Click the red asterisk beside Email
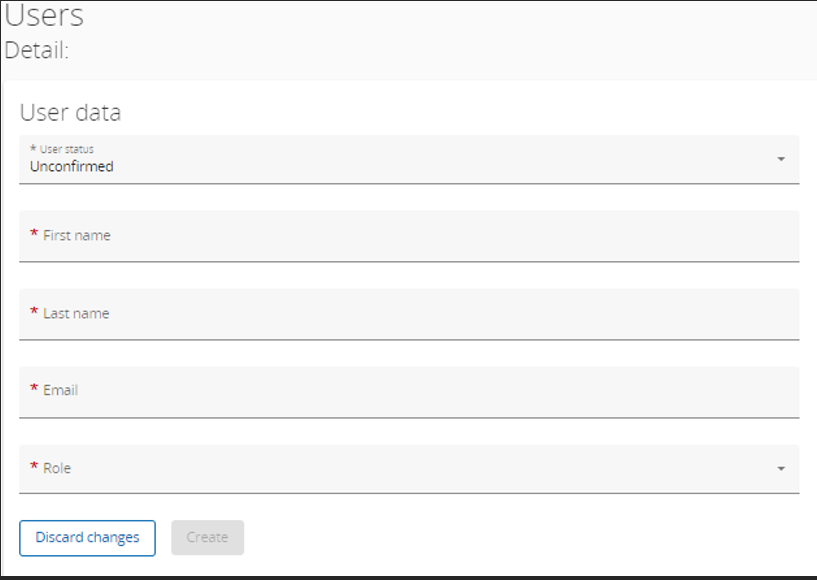Viewport: 817px width, 580px height. [34, 390]
